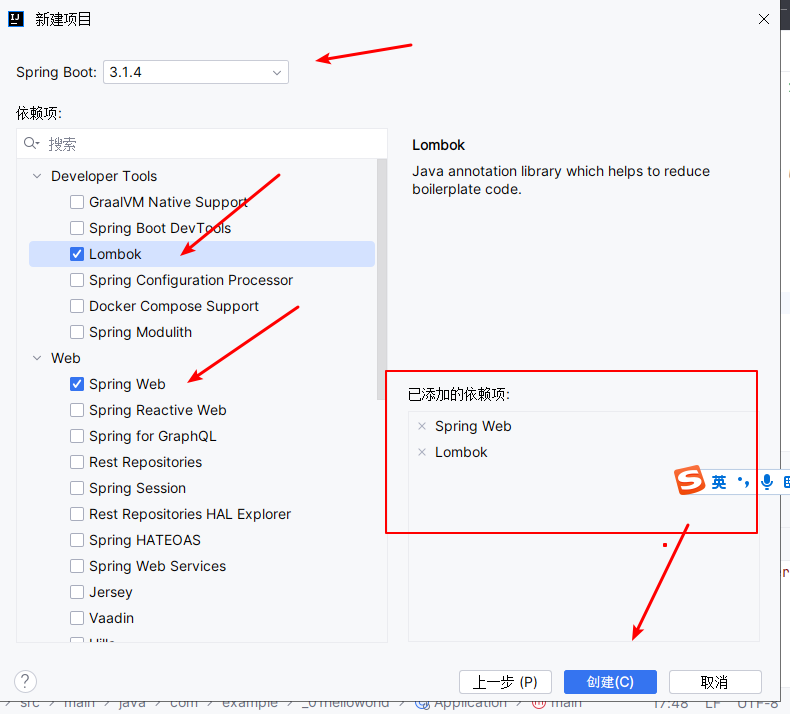
Task: Click the main breadcrumb with method icon
Action: click(x=557, y=703)
